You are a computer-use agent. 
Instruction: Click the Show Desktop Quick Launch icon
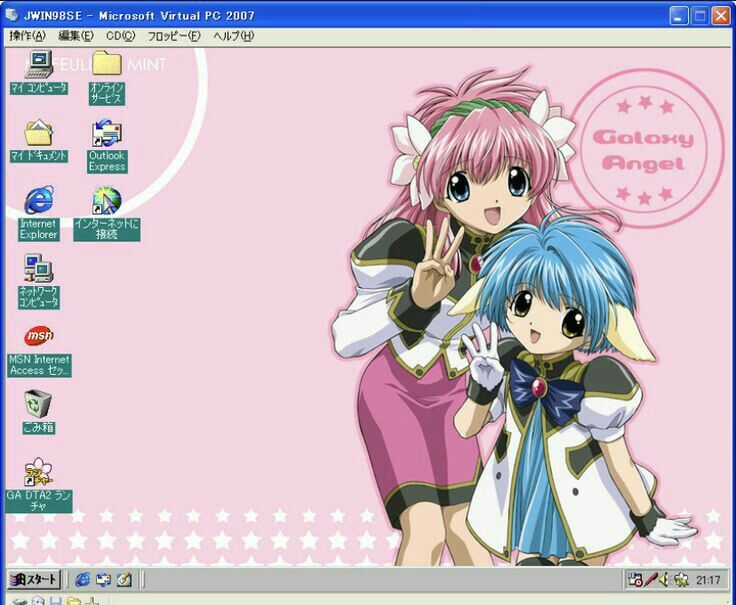(x=124, y=579)
